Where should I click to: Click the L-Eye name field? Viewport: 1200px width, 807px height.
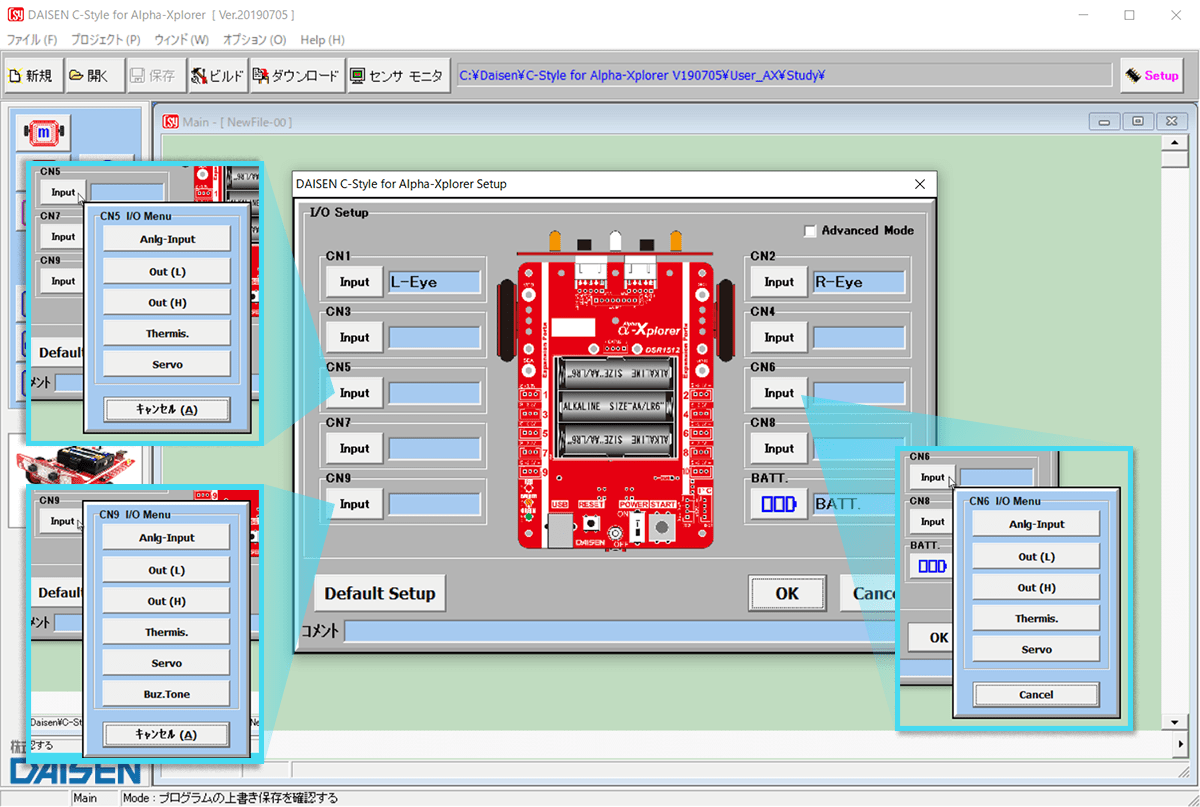[x=434, y=282]
